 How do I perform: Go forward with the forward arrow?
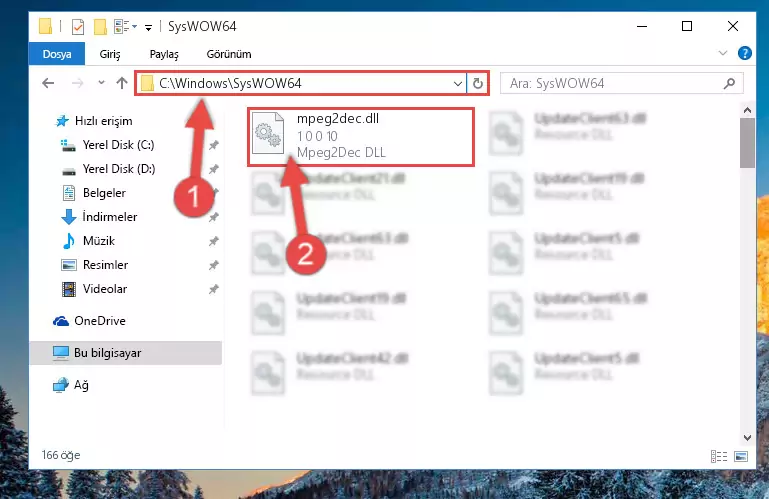click(x=77, y=83)
